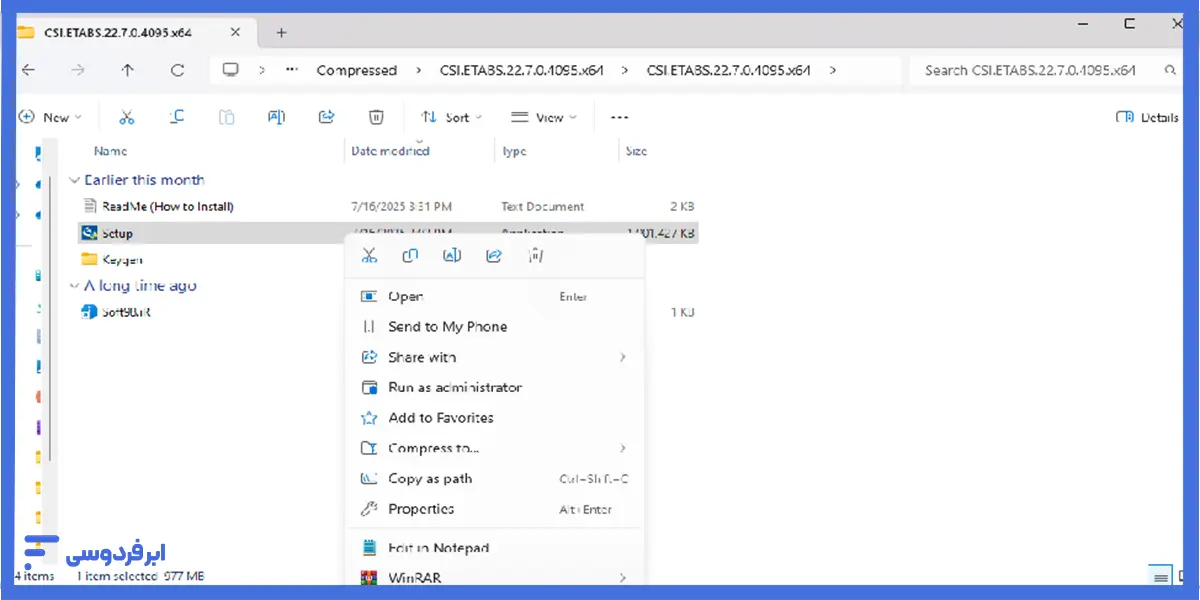
Task: Click the Delete trash icon in the toolbar
Action: tap(376, 117)
